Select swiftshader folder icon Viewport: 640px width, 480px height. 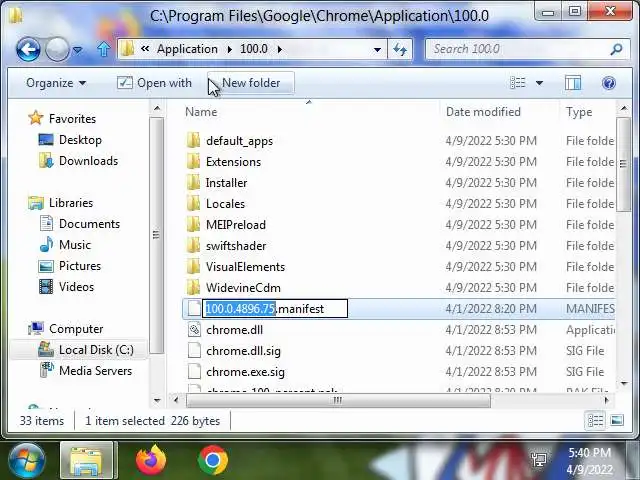click(193, 245)
